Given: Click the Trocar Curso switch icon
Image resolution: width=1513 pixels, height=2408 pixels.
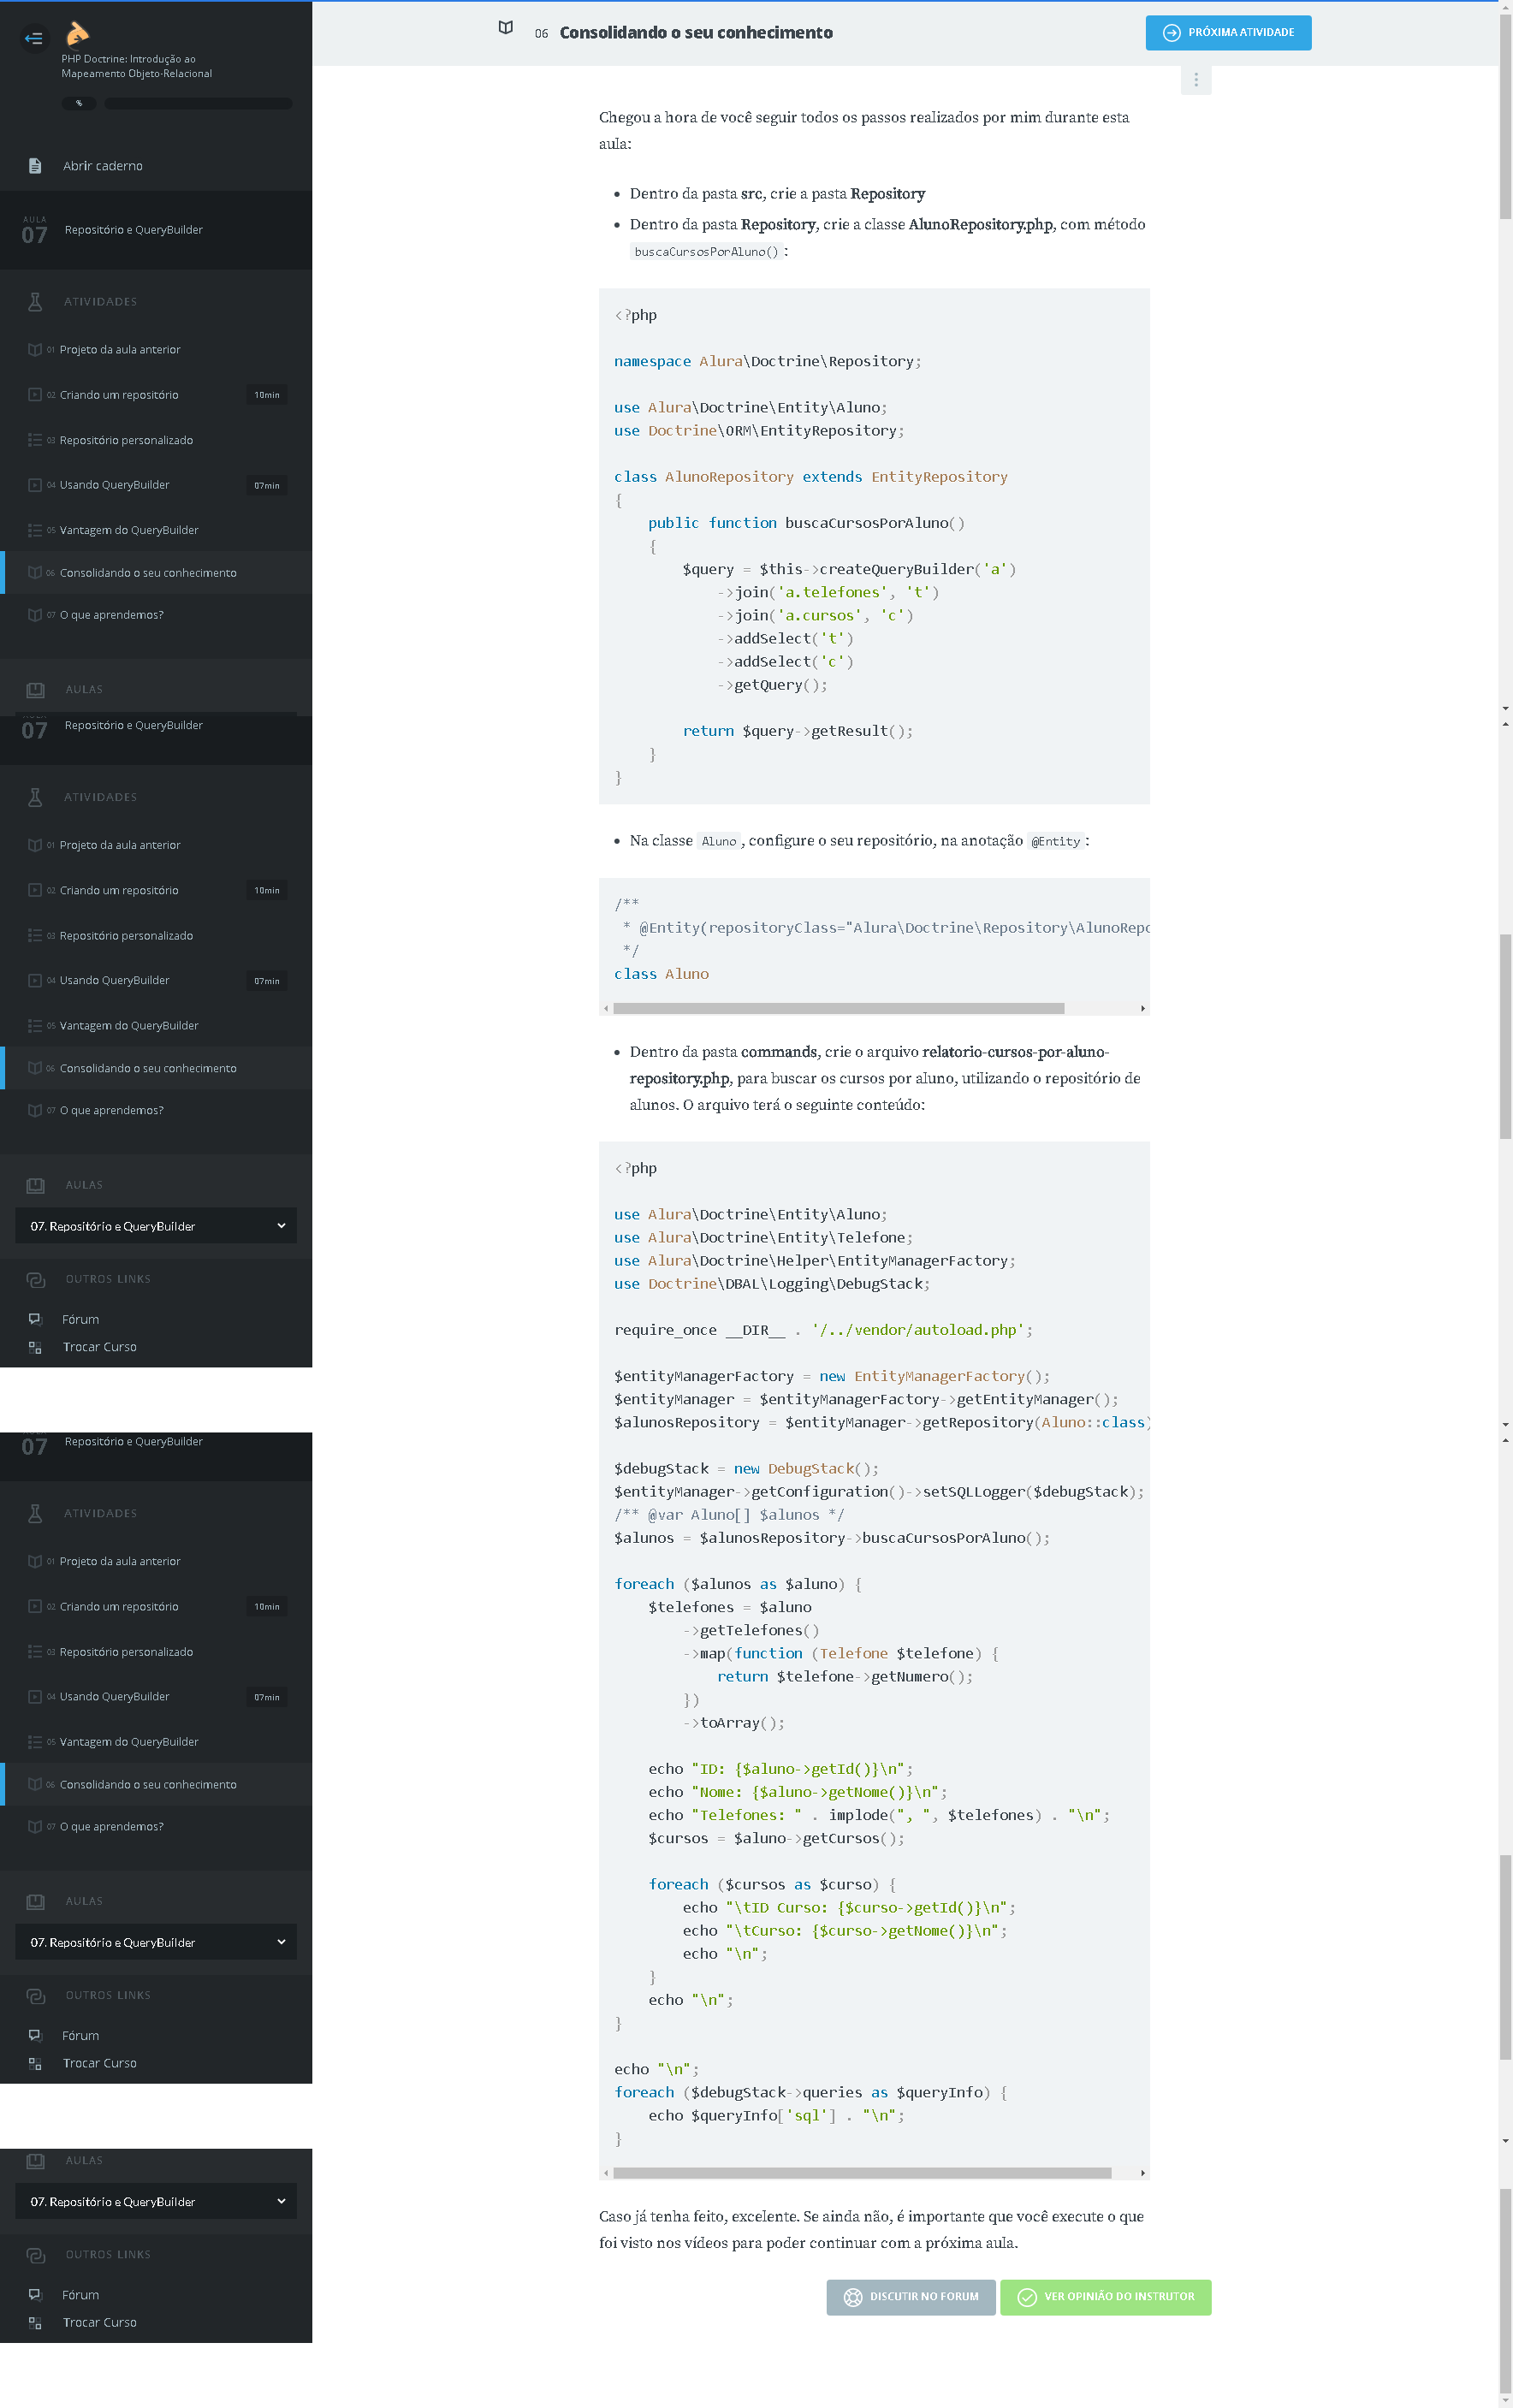Looking at the screenshot, I should (x=35, y=1347).
